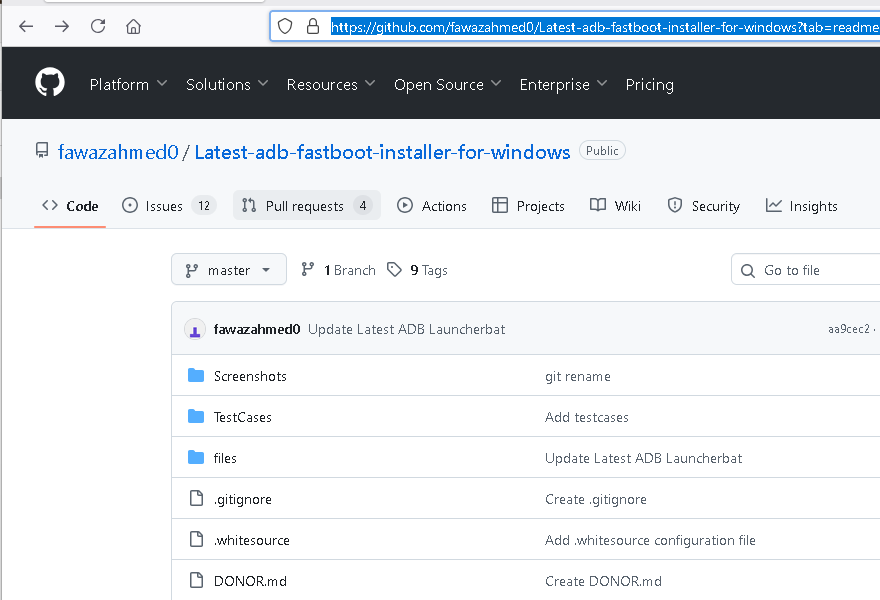Go back using the browser back arrow
The image size is (880, 600).
[26, 27]
